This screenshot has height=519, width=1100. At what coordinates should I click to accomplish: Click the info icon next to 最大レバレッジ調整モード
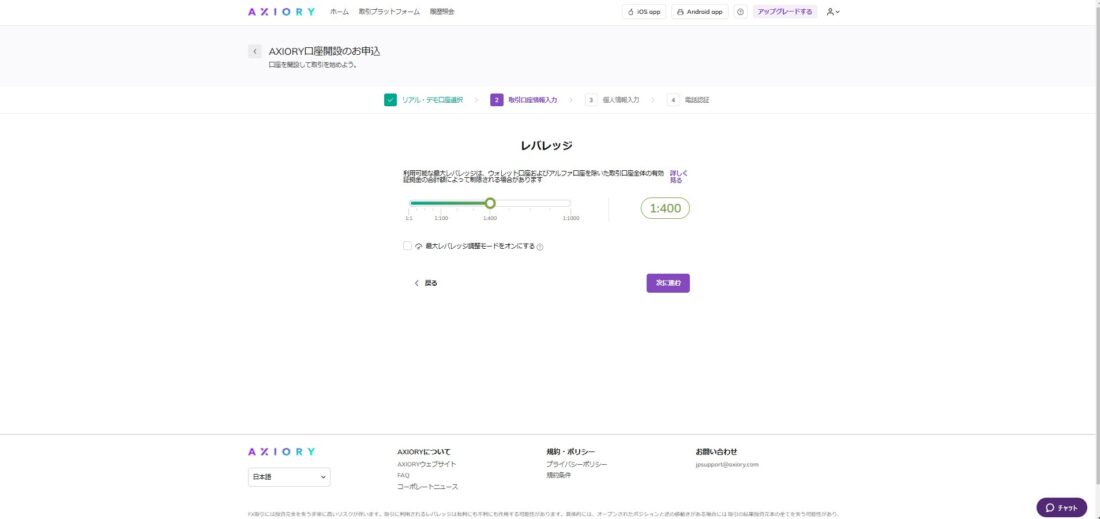tap(540, 246)
